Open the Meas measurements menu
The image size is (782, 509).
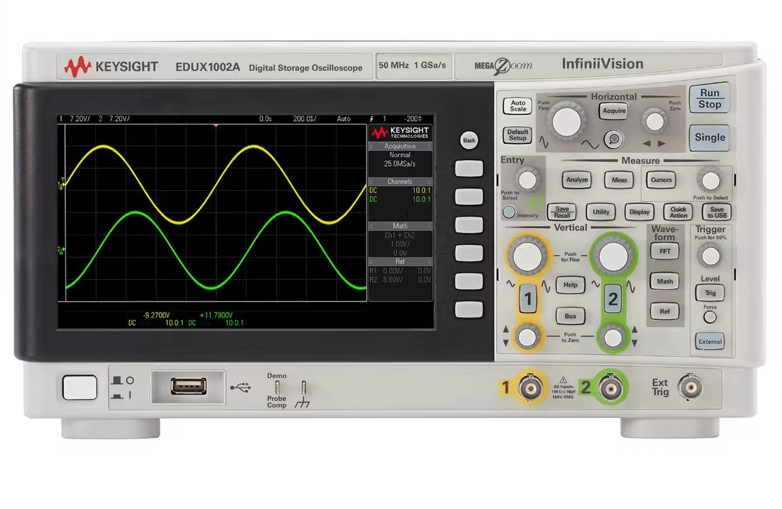tap(619, 180)
